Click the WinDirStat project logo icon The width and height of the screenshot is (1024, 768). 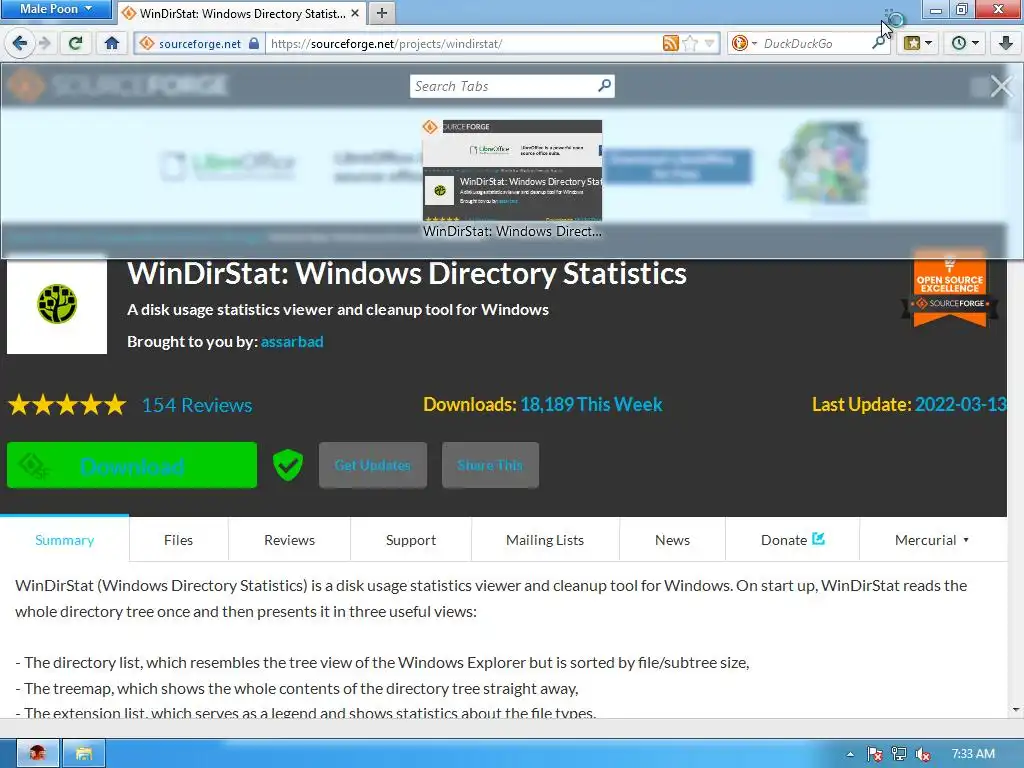(57, 304)
